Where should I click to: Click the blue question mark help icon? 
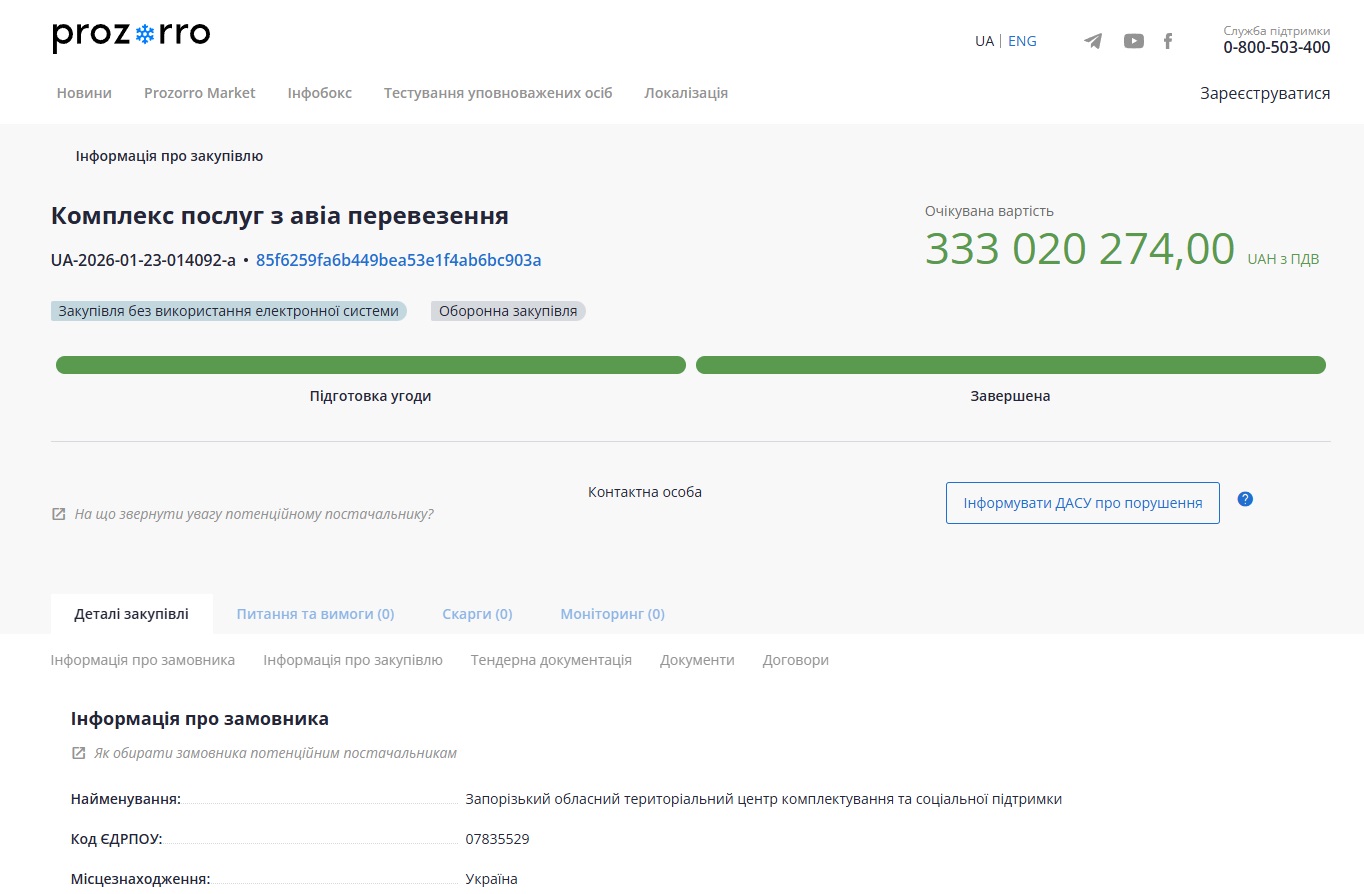pyautogui.click(x=1245, y=499)
